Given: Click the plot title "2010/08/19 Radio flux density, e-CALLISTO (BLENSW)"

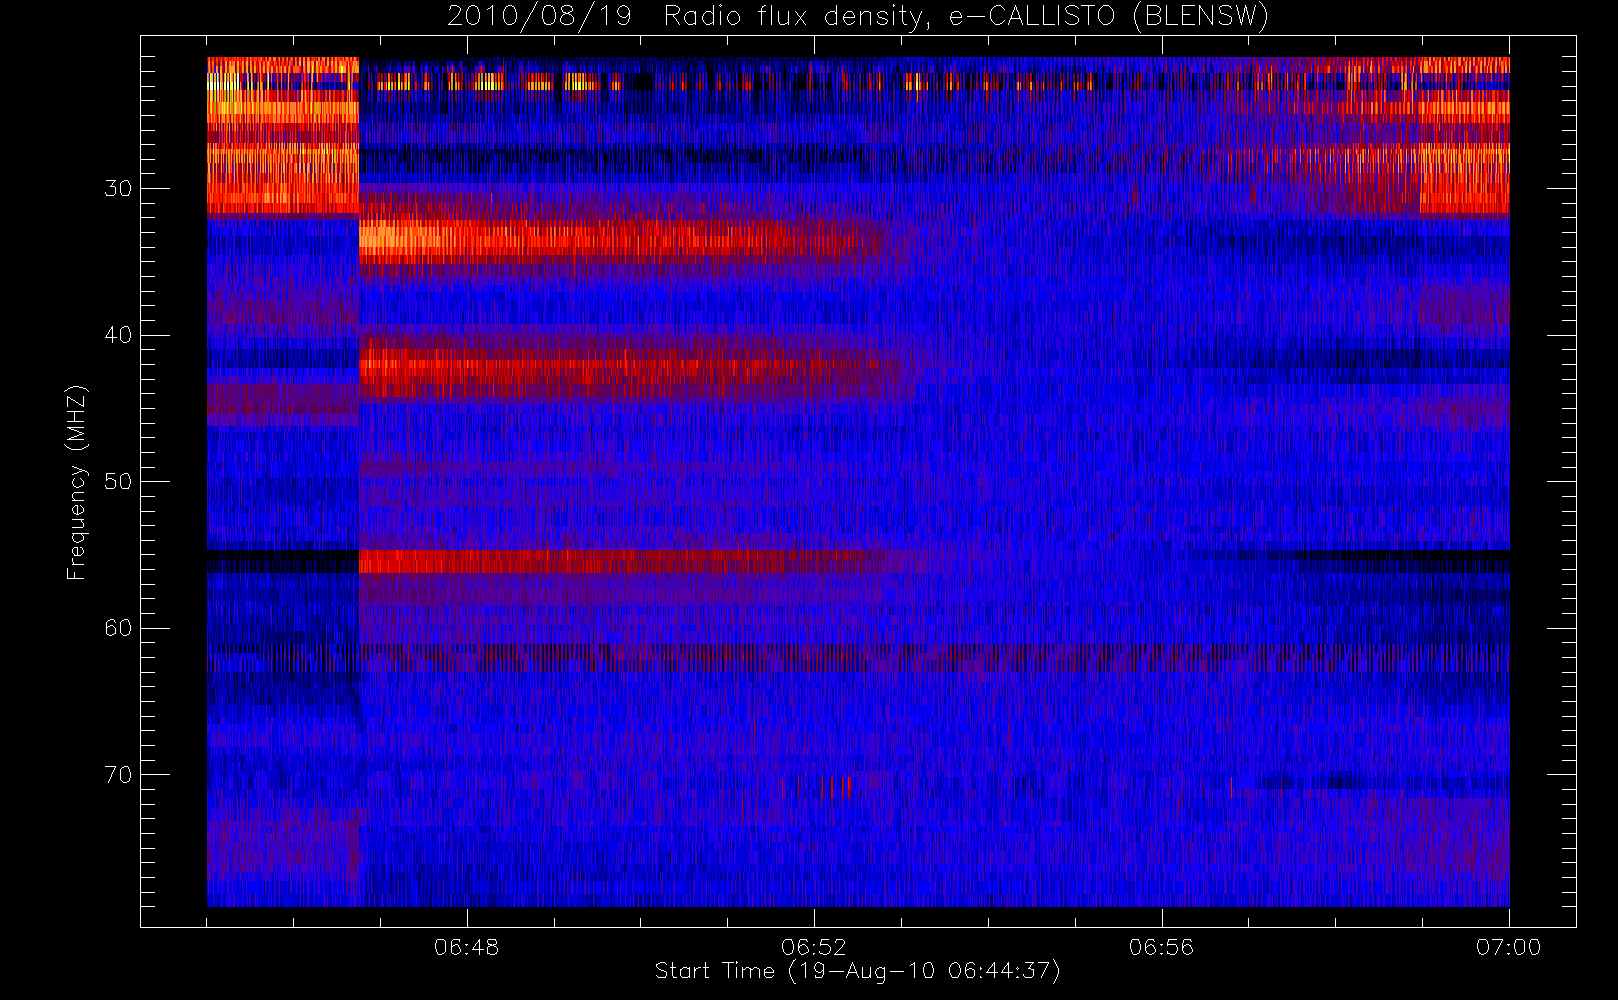Looking at the screenshot, I should [x=857, y=17].
